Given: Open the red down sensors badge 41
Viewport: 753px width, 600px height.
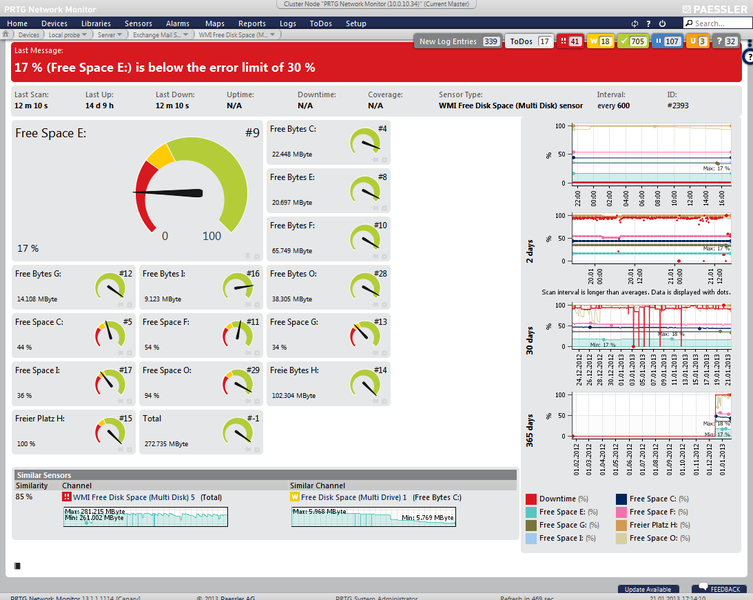Looking at the screenshot, I should (x=570, y=41).
